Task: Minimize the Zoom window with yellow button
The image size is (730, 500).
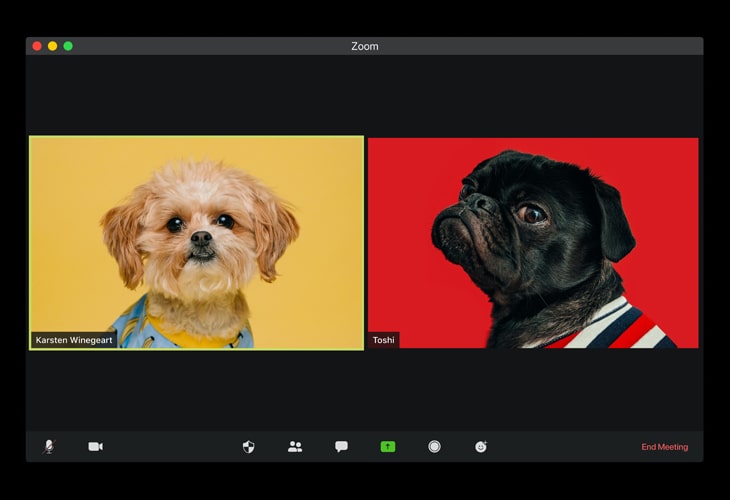Action: tap(52, 46)
